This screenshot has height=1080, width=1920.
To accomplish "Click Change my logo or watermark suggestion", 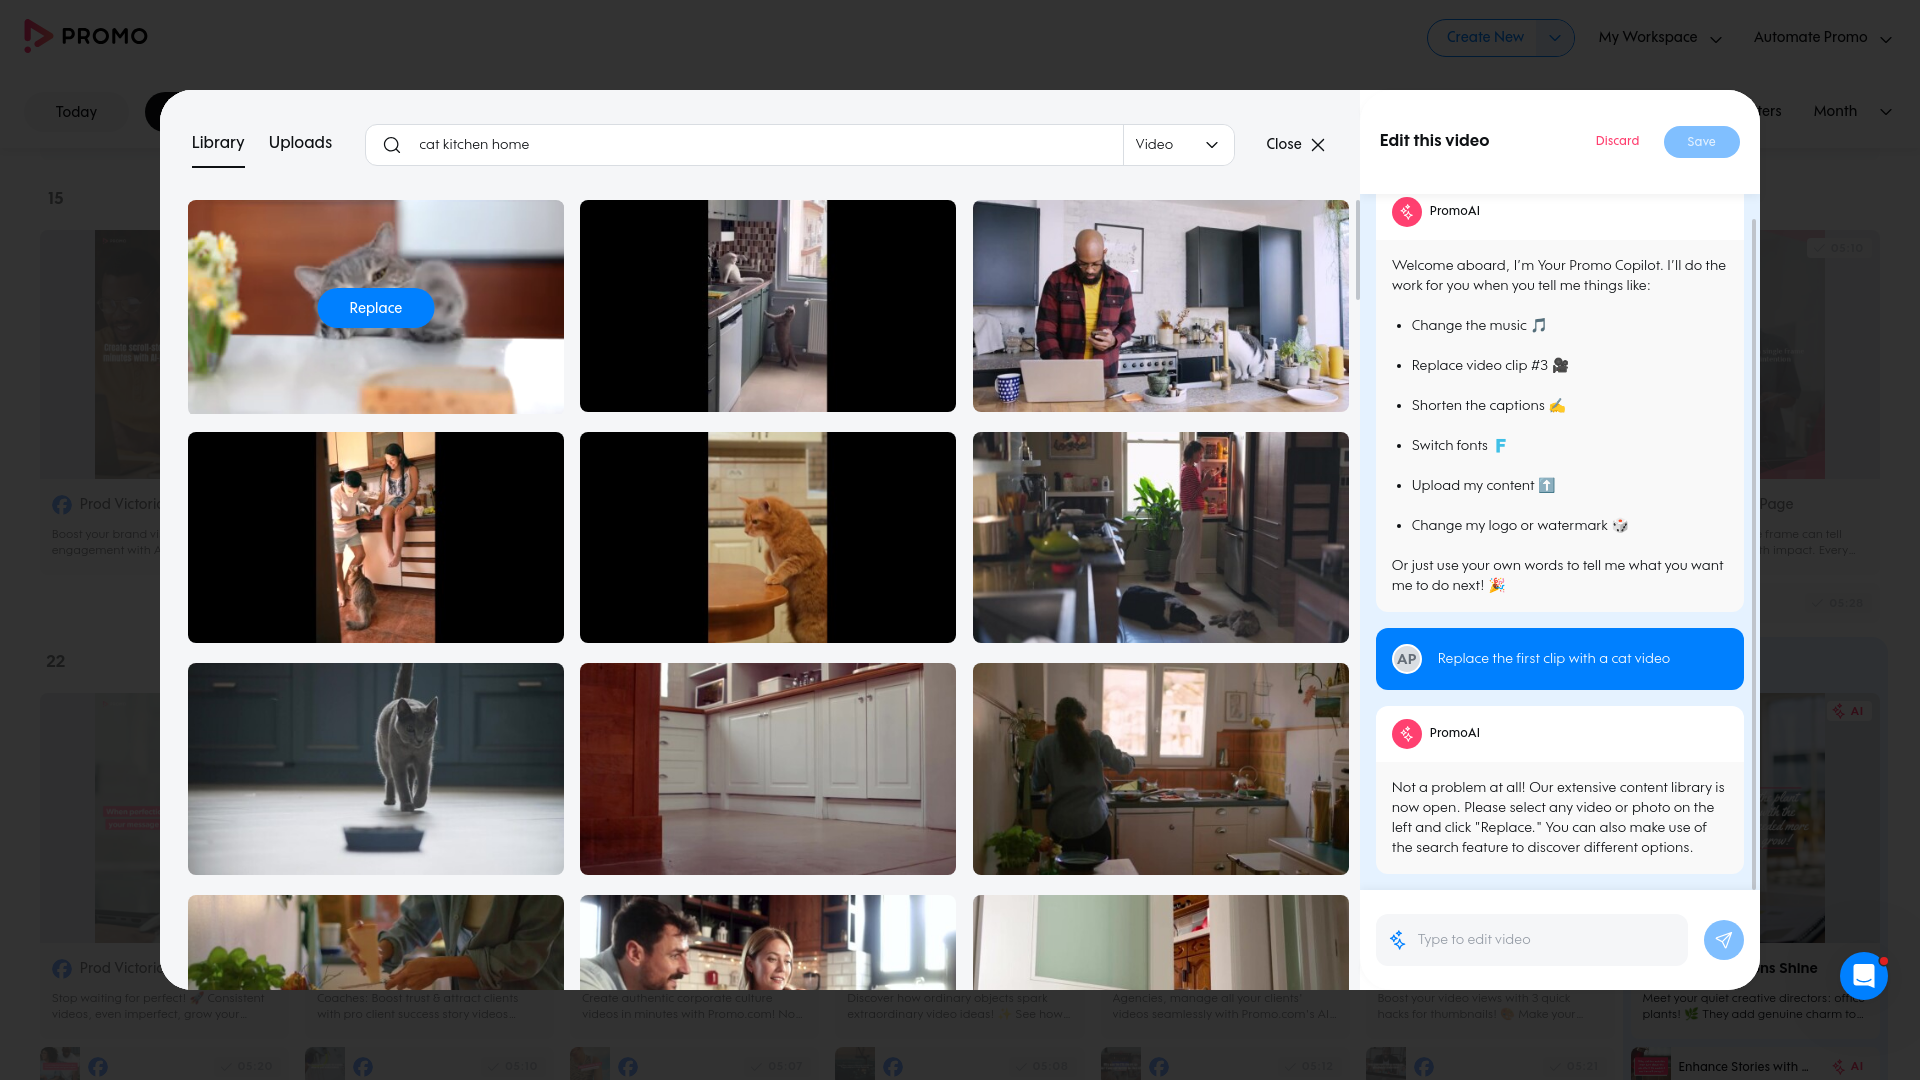I will (x=1519, y=526).
